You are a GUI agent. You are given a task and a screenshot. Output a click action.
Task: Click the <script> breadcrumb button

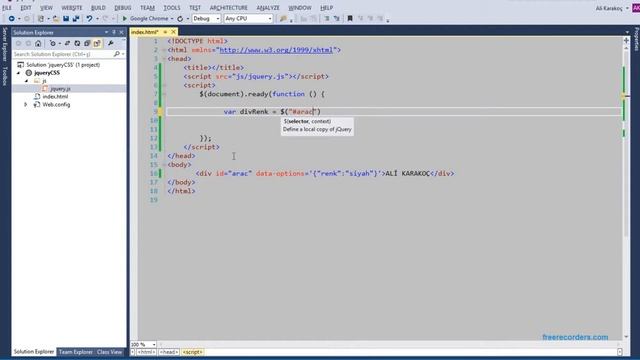[x=193, y=352]
